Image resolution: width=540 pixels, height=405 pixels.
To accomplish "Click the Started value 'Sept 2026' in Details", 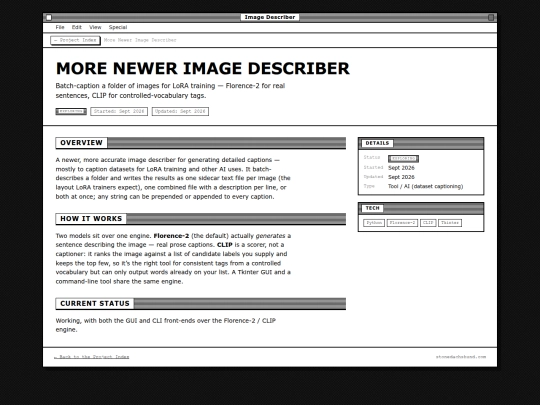I will coord(401,168).
